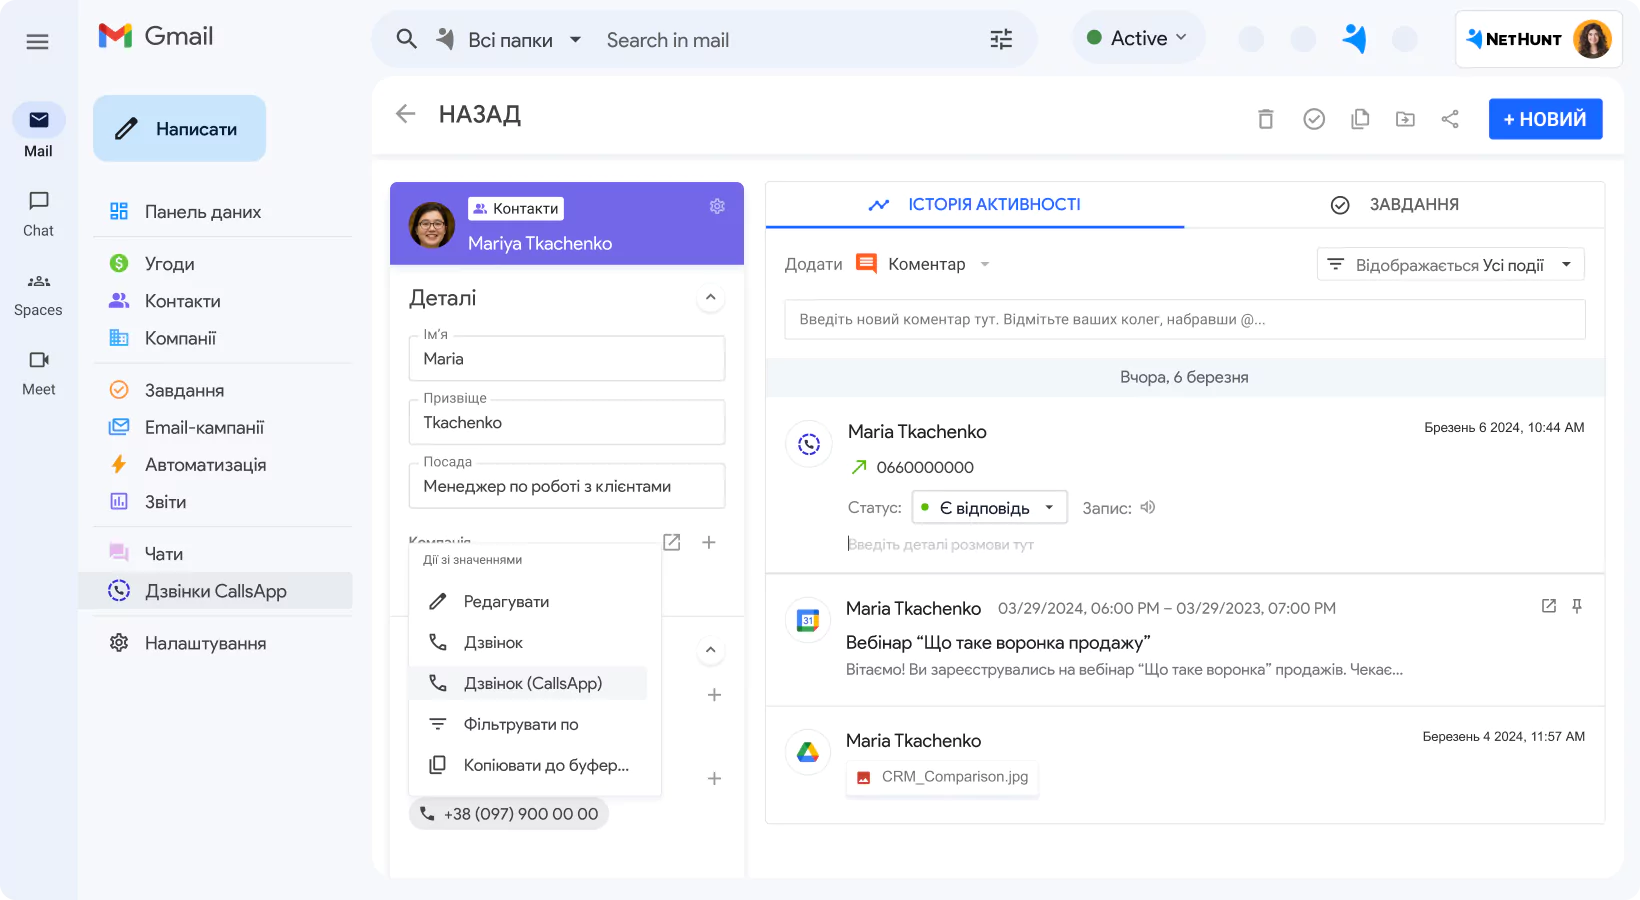Image resolution: width=1640 pixels, height=900 pixels.
Task: Select Редагувати from context menu
Action: [528, 601]
